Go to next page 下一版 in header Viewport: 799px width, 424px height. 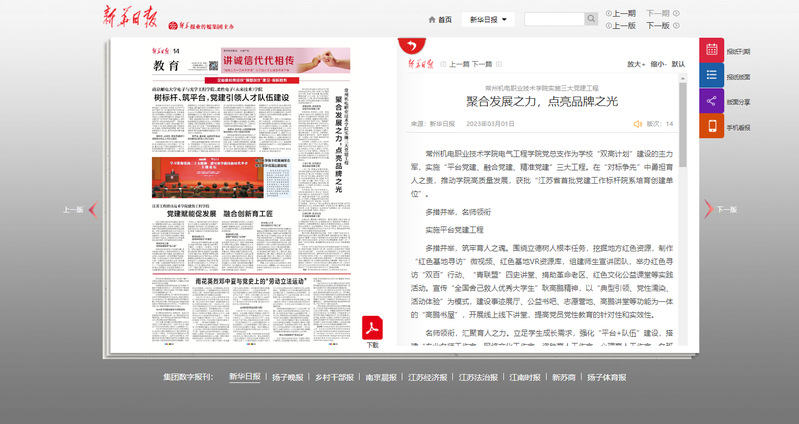click(x=663, y=26)
